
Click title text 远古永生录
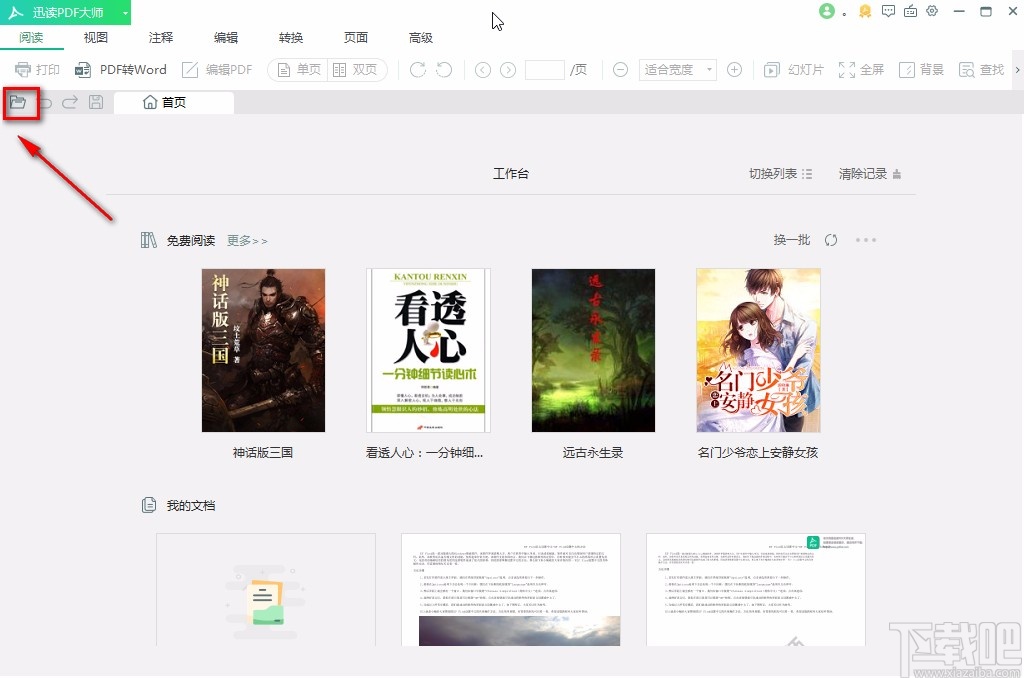click(x=593, y=453)
